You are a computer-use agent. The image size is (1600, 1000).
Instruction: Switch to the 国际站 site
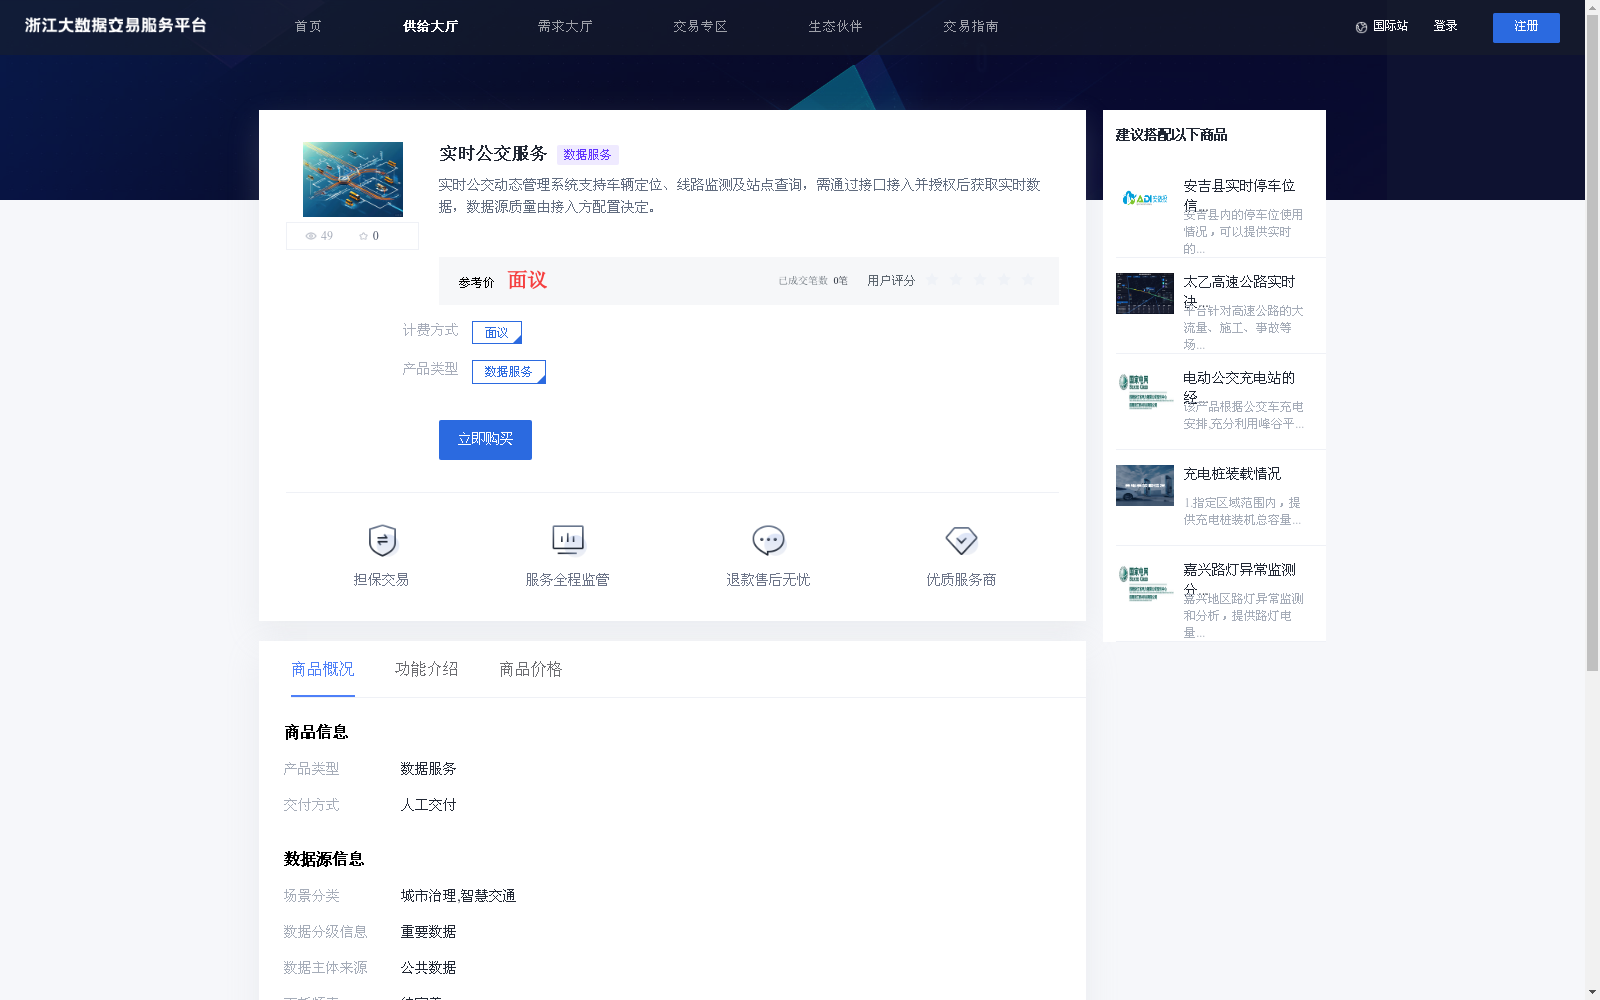[x=1390, y=27]
